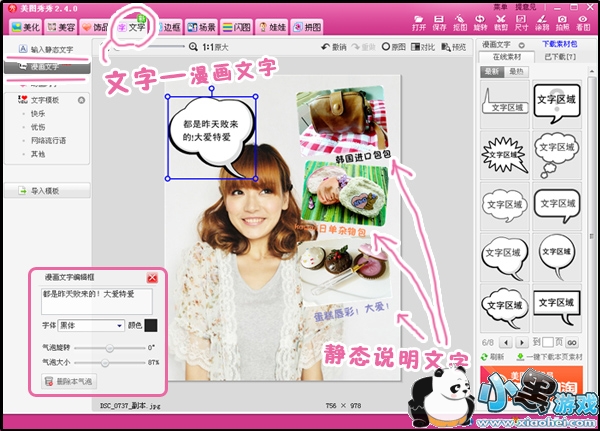The image size is (600, 431).
Task: Switch to the 美容 tab
Action: pyautogui.click(x=58, y=27)
